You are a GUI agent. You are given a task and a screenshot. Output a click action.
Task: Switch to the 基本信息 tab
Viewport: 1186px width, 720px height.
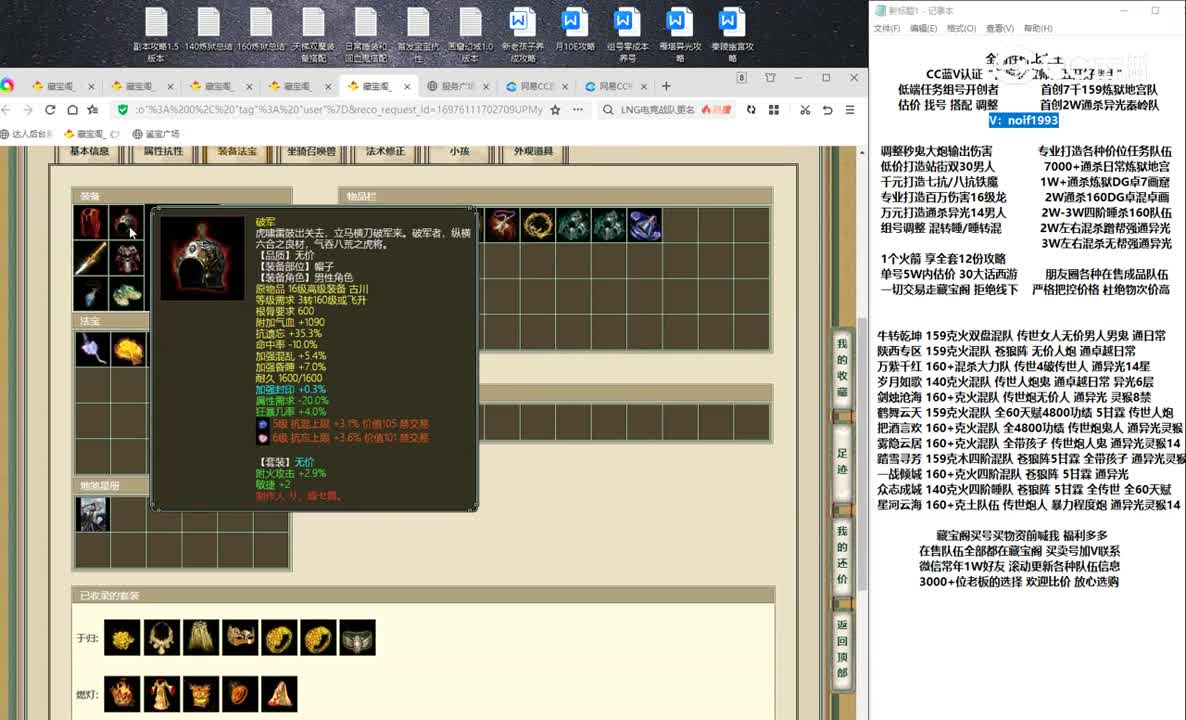coord(89,152)
